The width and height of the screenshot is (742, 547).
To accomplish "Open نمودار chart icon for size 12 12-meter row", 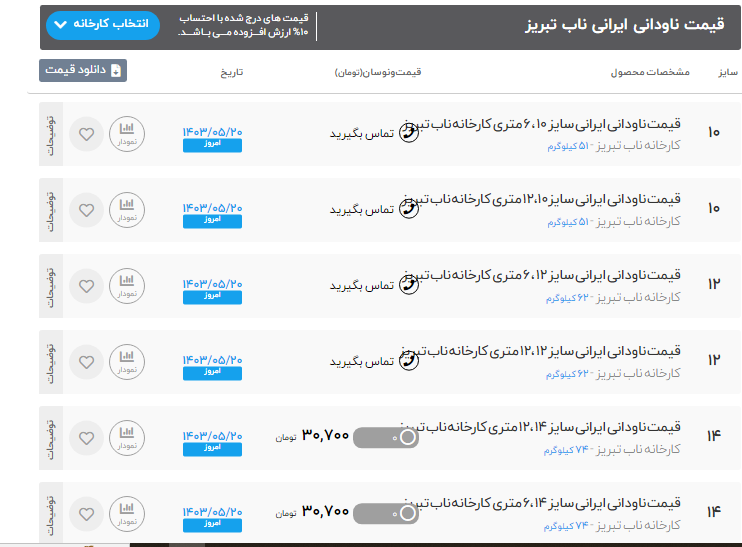I will 127,360.
